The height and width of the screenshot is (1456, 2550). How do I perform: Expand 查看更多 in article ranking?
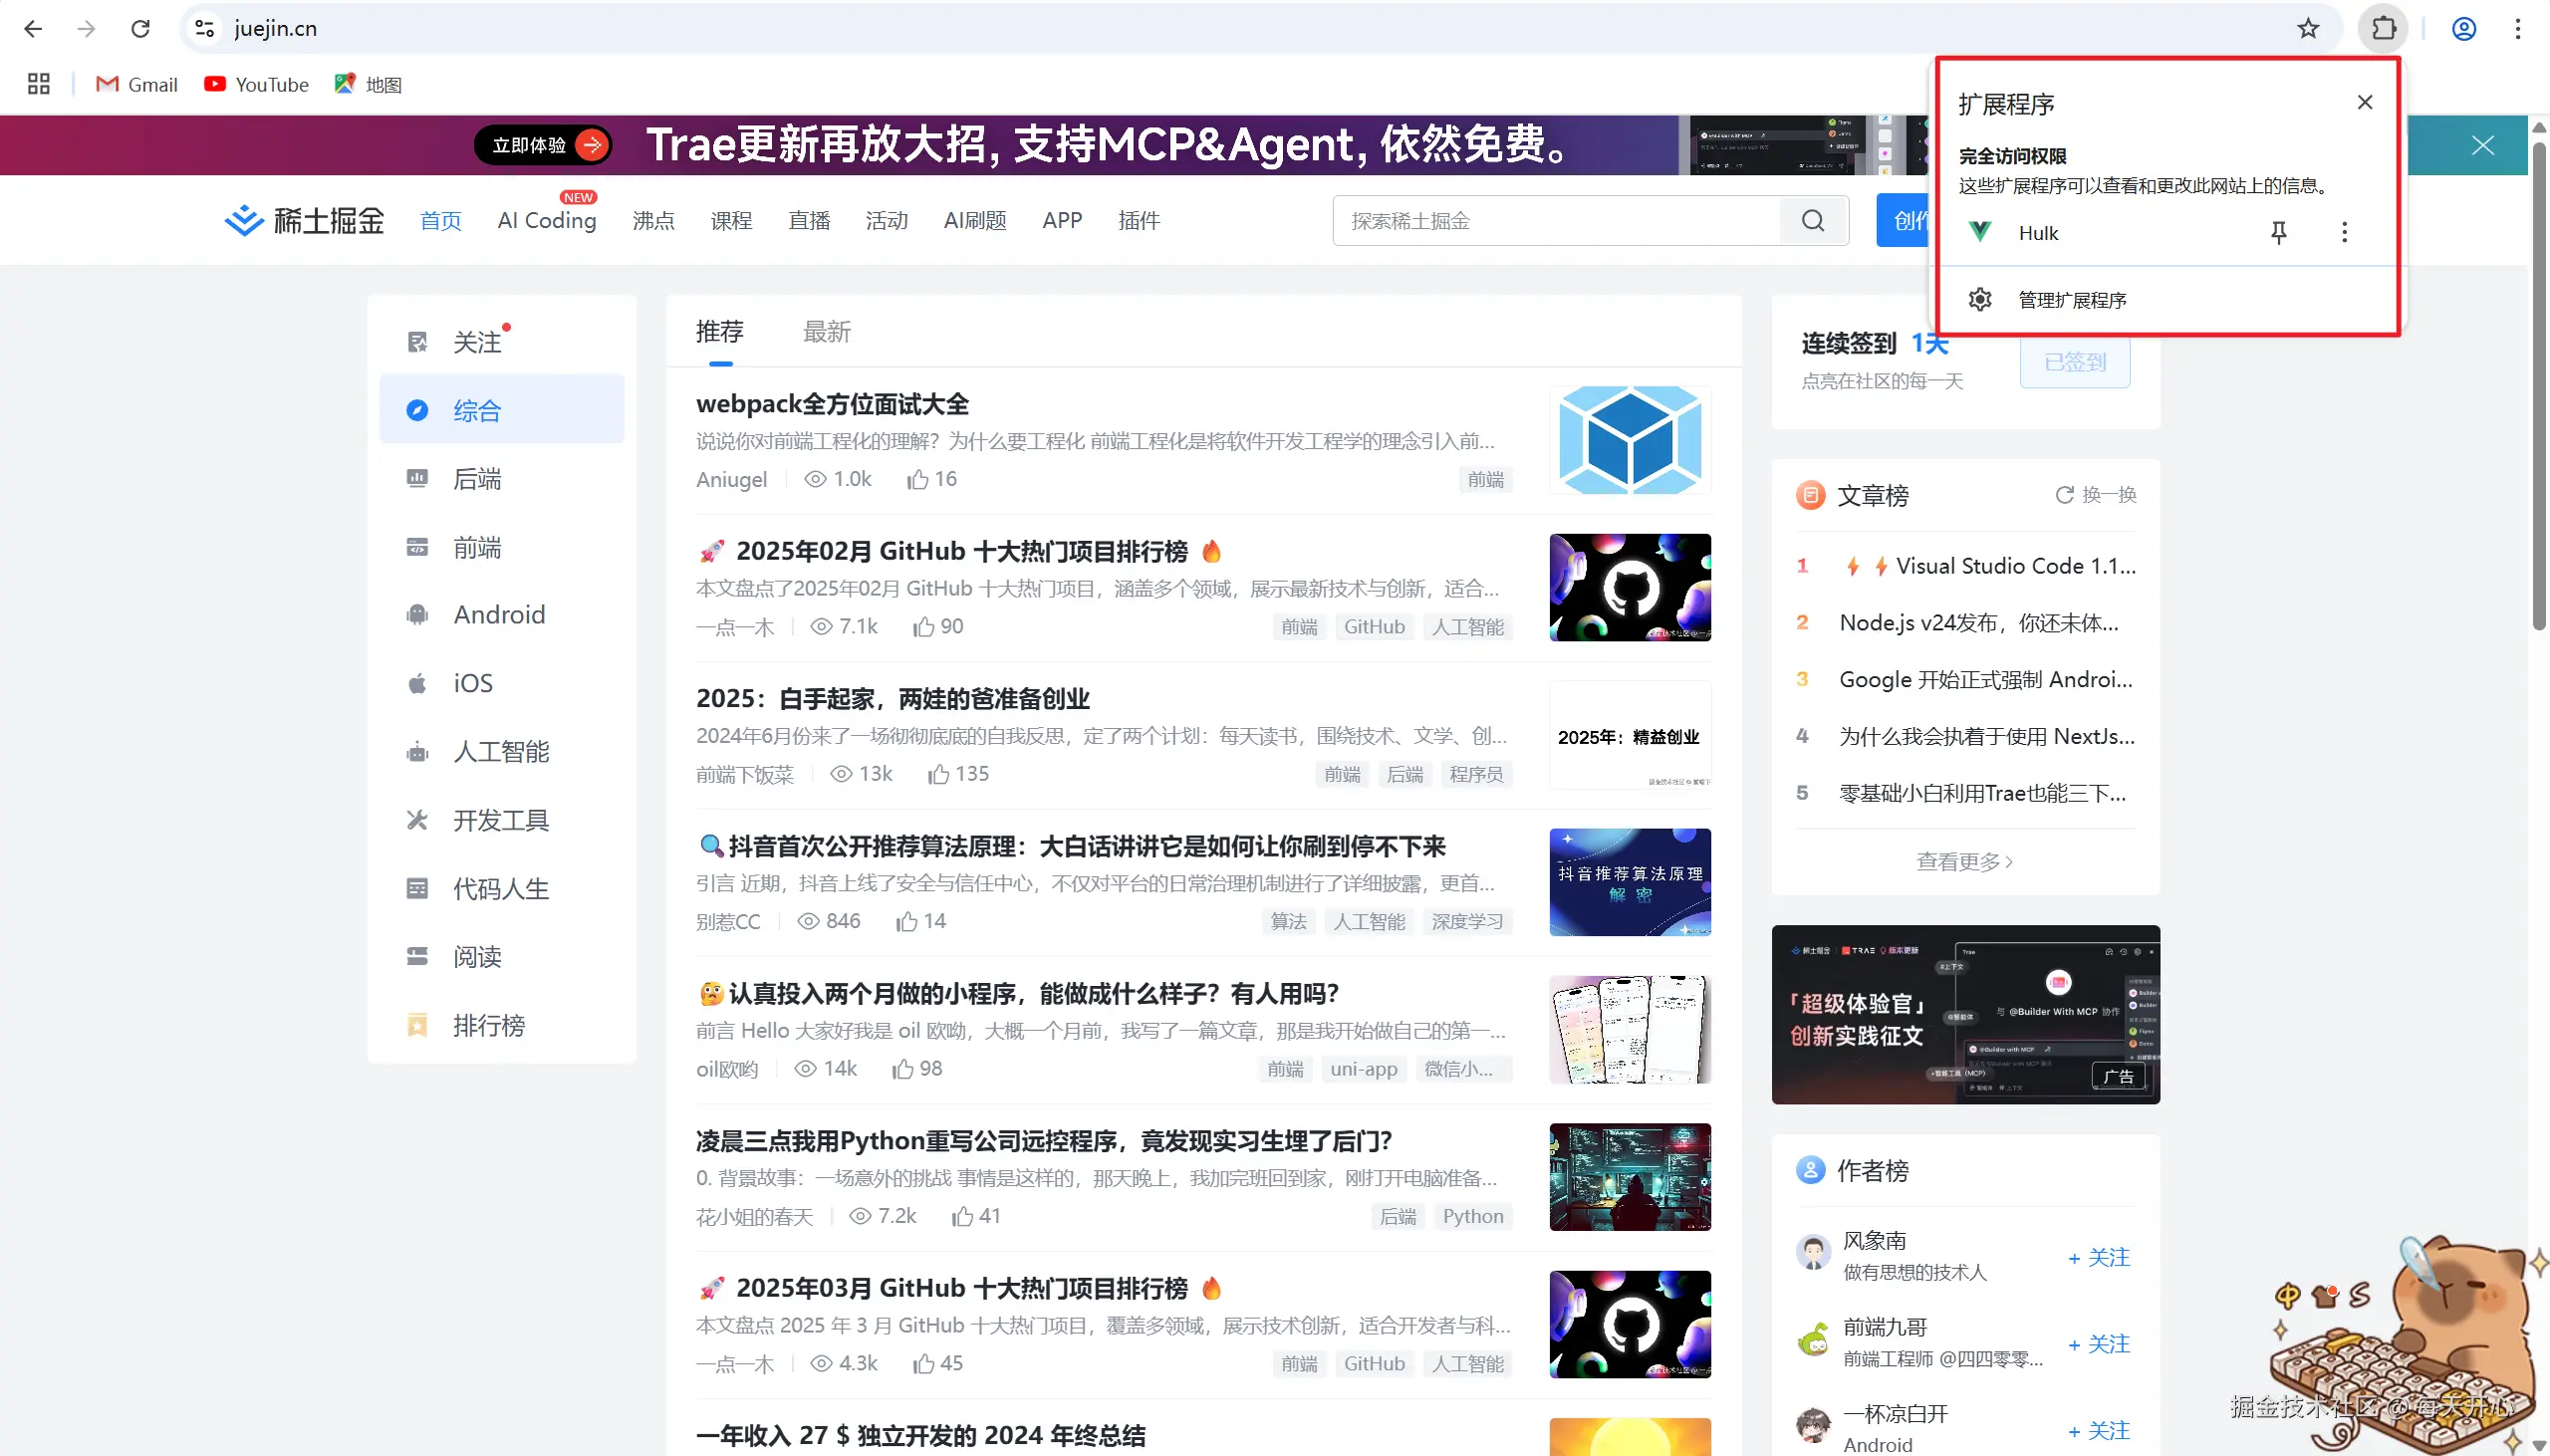(1964, 861)
